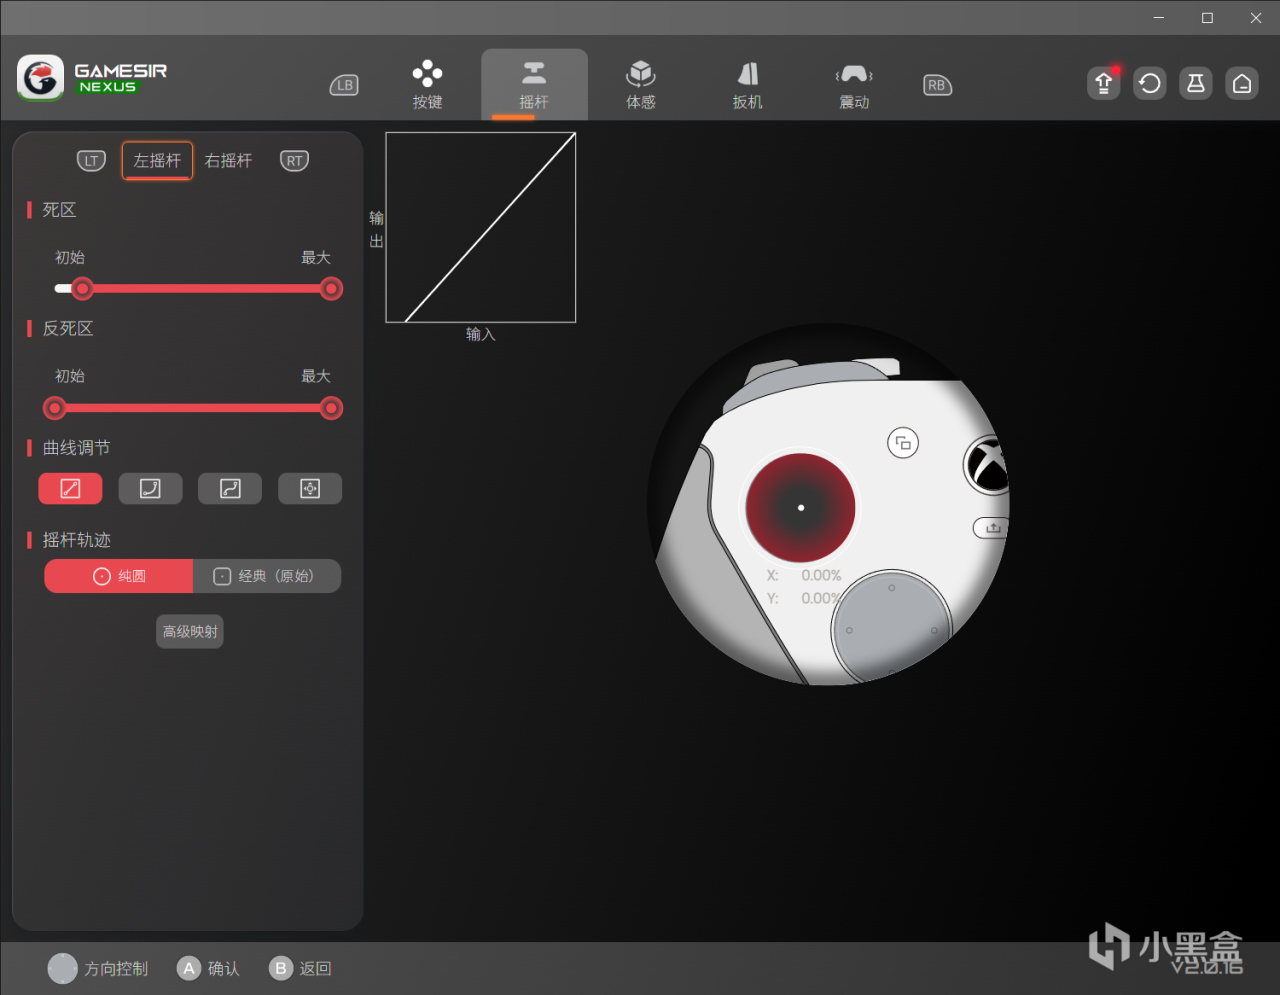Go to the 扳机 trigger tab
Screen dimensions: 1280x995
748,85
